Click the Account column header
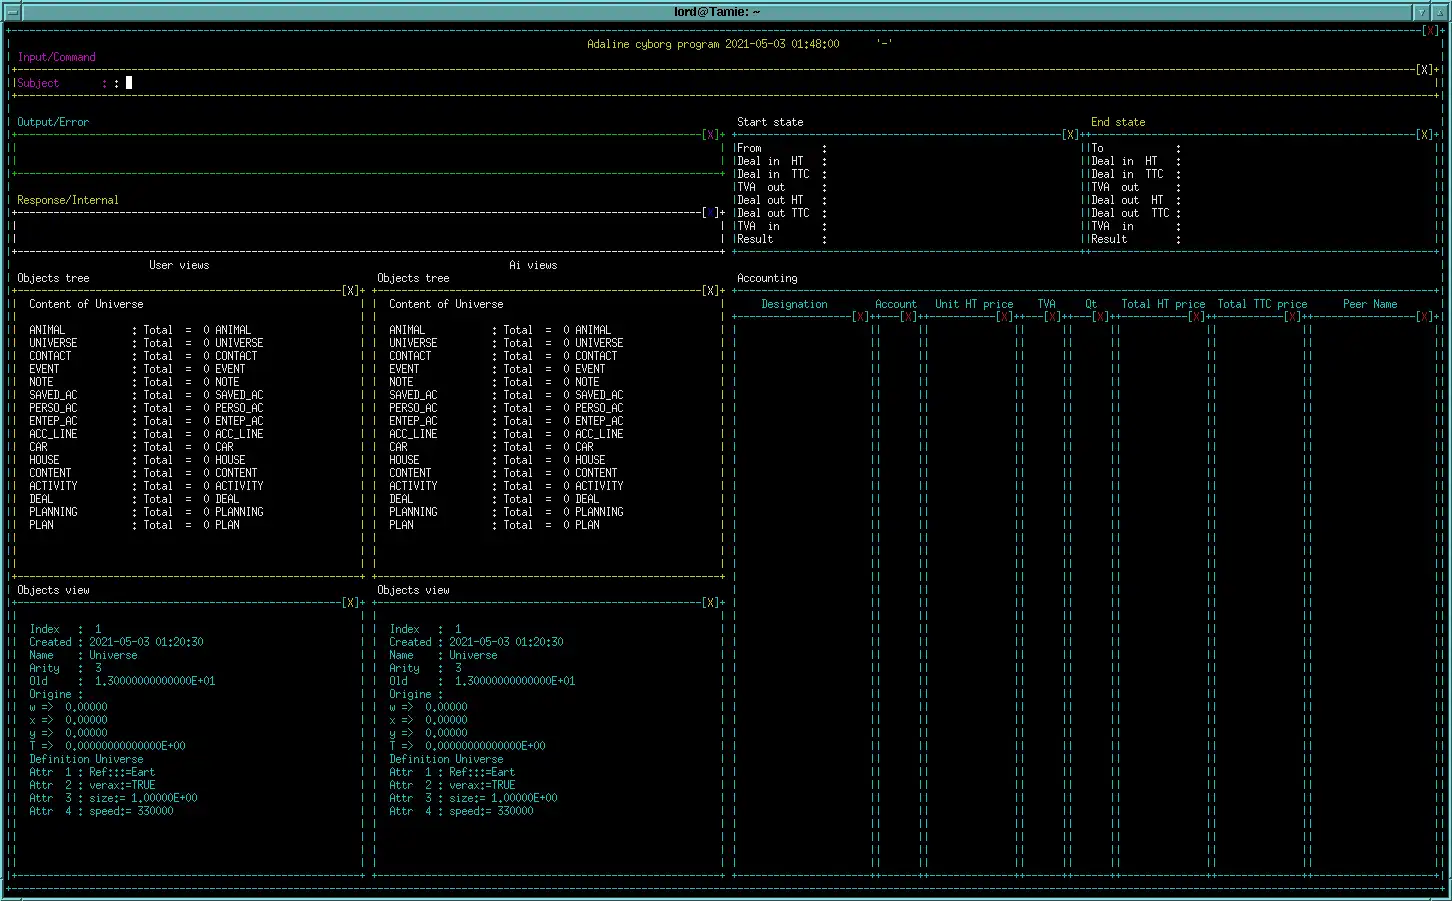The width and height of the screenshot is (1452, 901). coord(895,304)
